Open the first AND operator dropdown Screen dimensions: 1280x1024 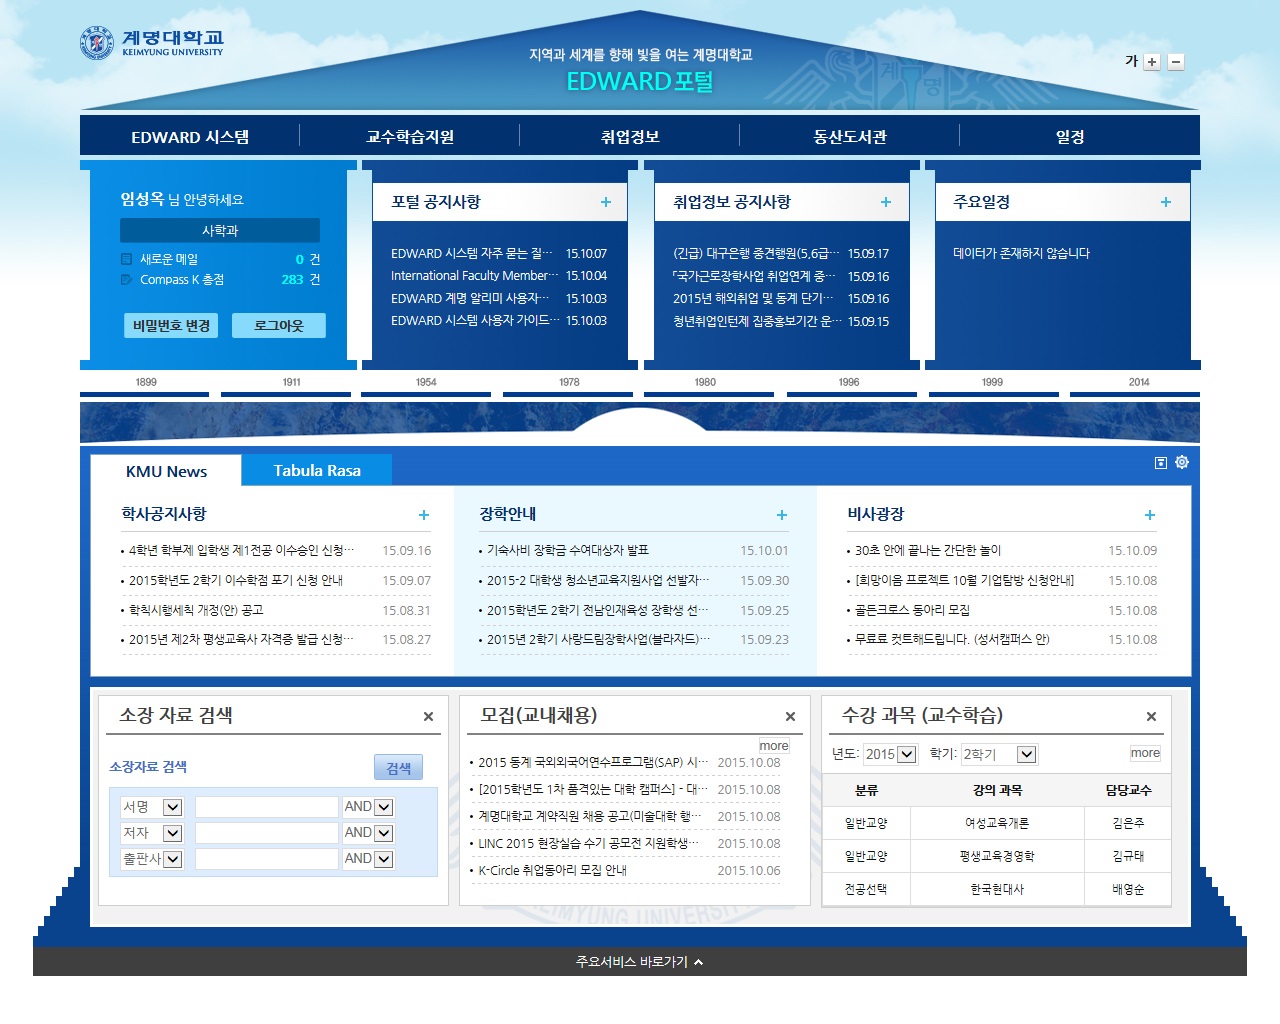(384, 807)
